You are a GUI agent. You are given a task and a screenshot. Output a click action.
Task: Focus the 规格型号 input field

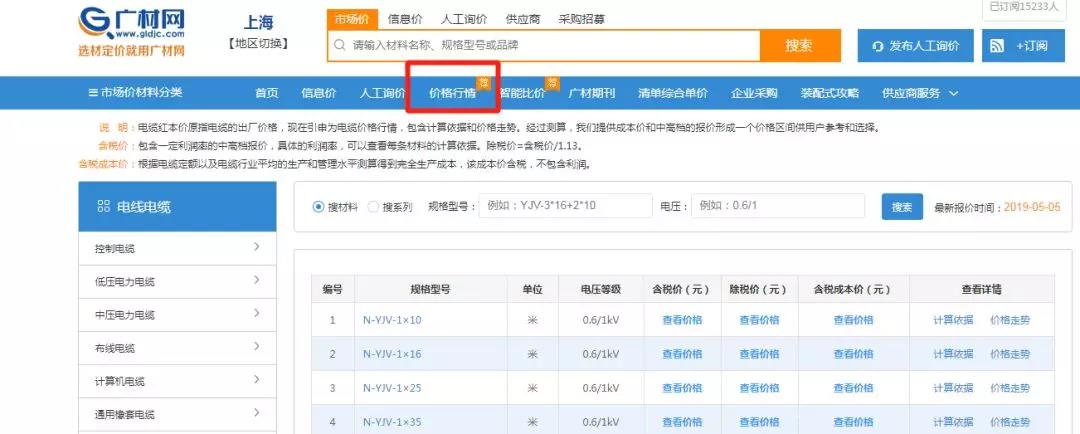point(565,206)
